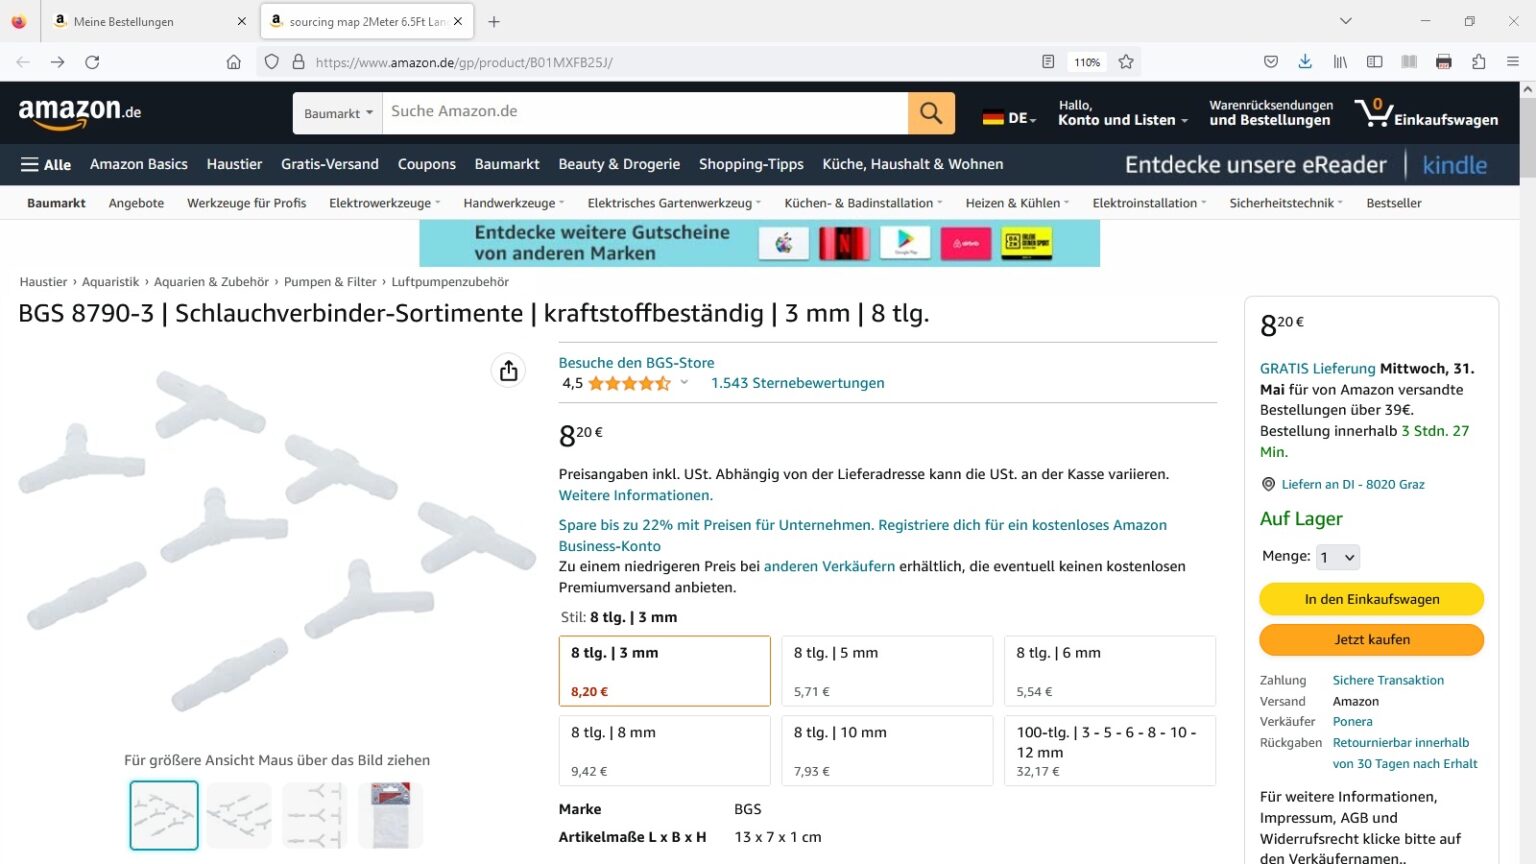Select the second product image thumbnail

(239, 814)
